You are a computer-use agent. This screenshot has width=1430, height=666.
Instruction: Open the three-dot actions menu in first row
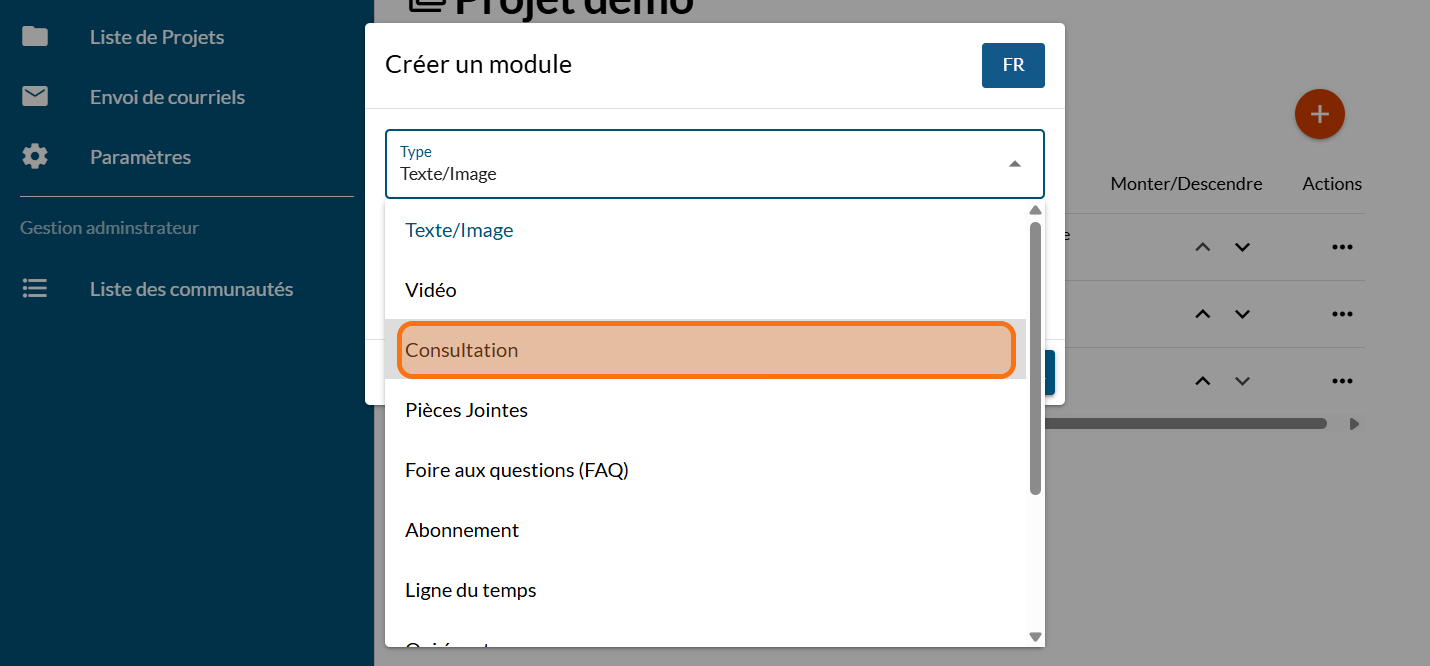click(x=1342, y=247)
